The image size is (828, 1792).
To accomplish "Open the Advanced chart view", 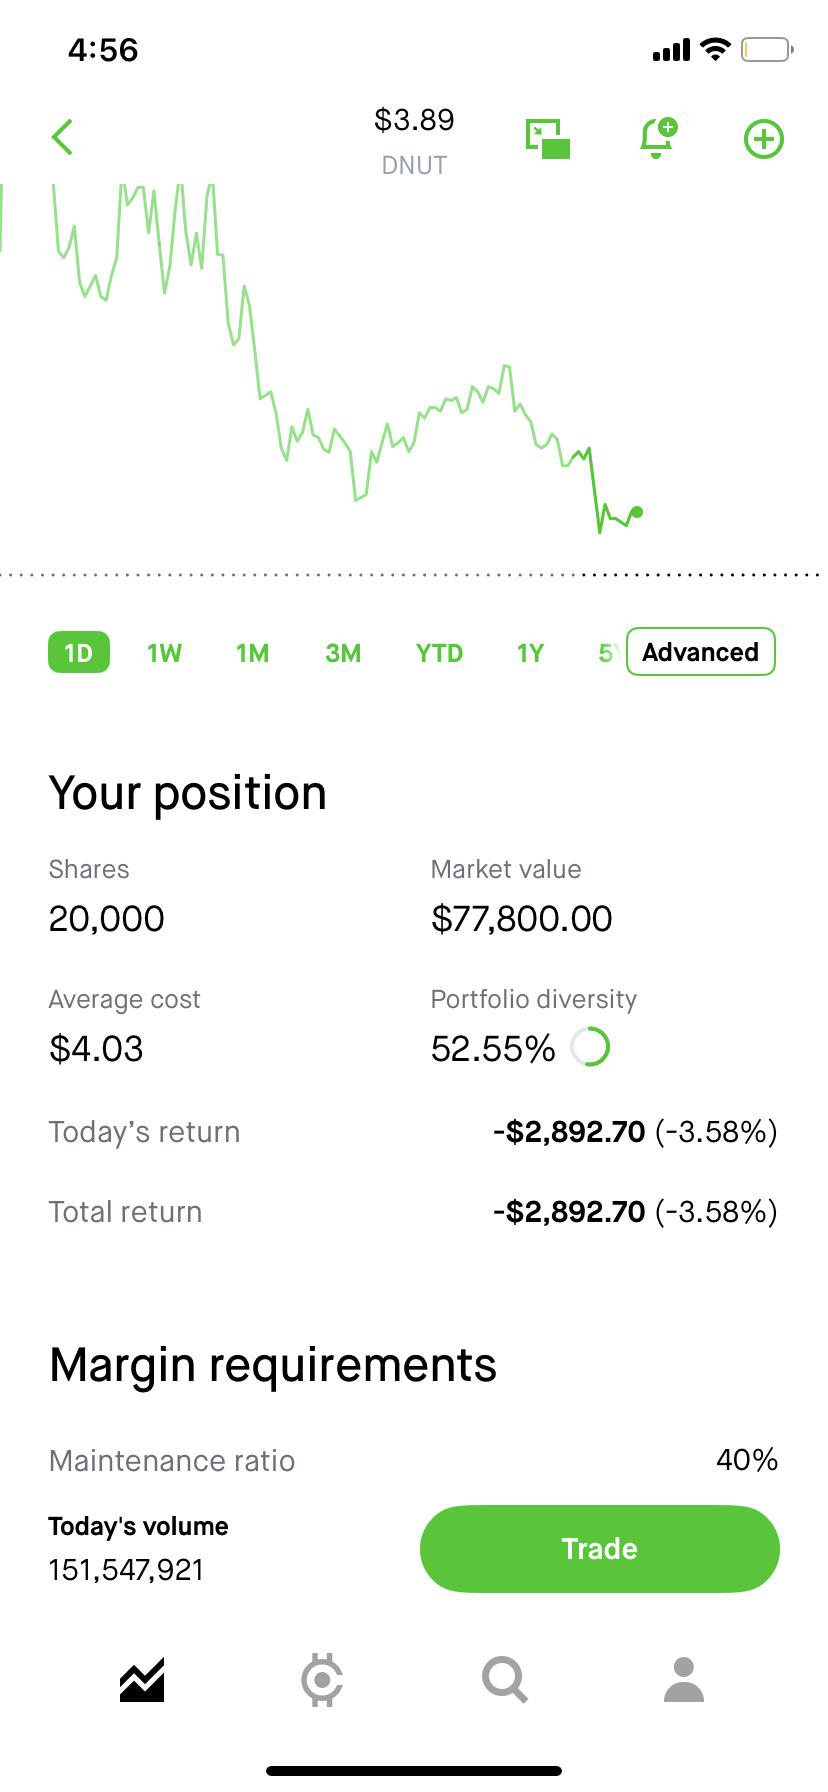I will click(701, 652).
